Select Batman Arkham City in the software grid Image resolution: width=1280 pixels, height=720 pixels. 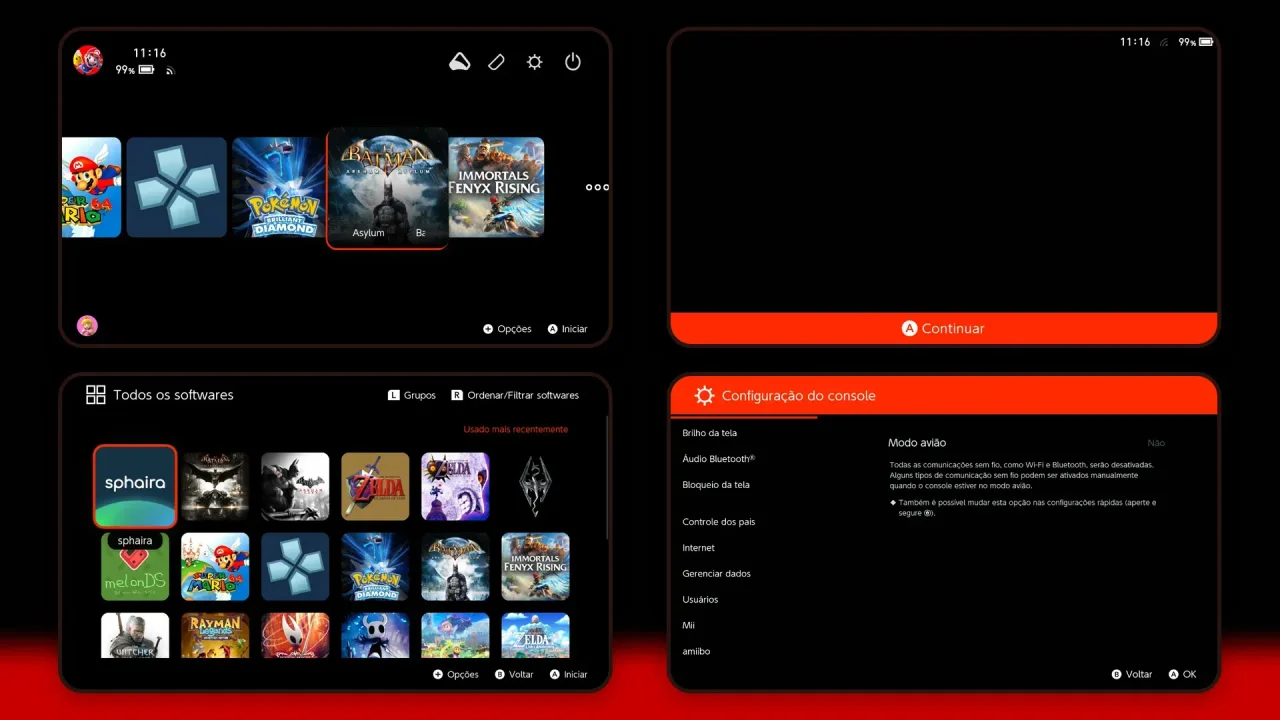[295, 487]
